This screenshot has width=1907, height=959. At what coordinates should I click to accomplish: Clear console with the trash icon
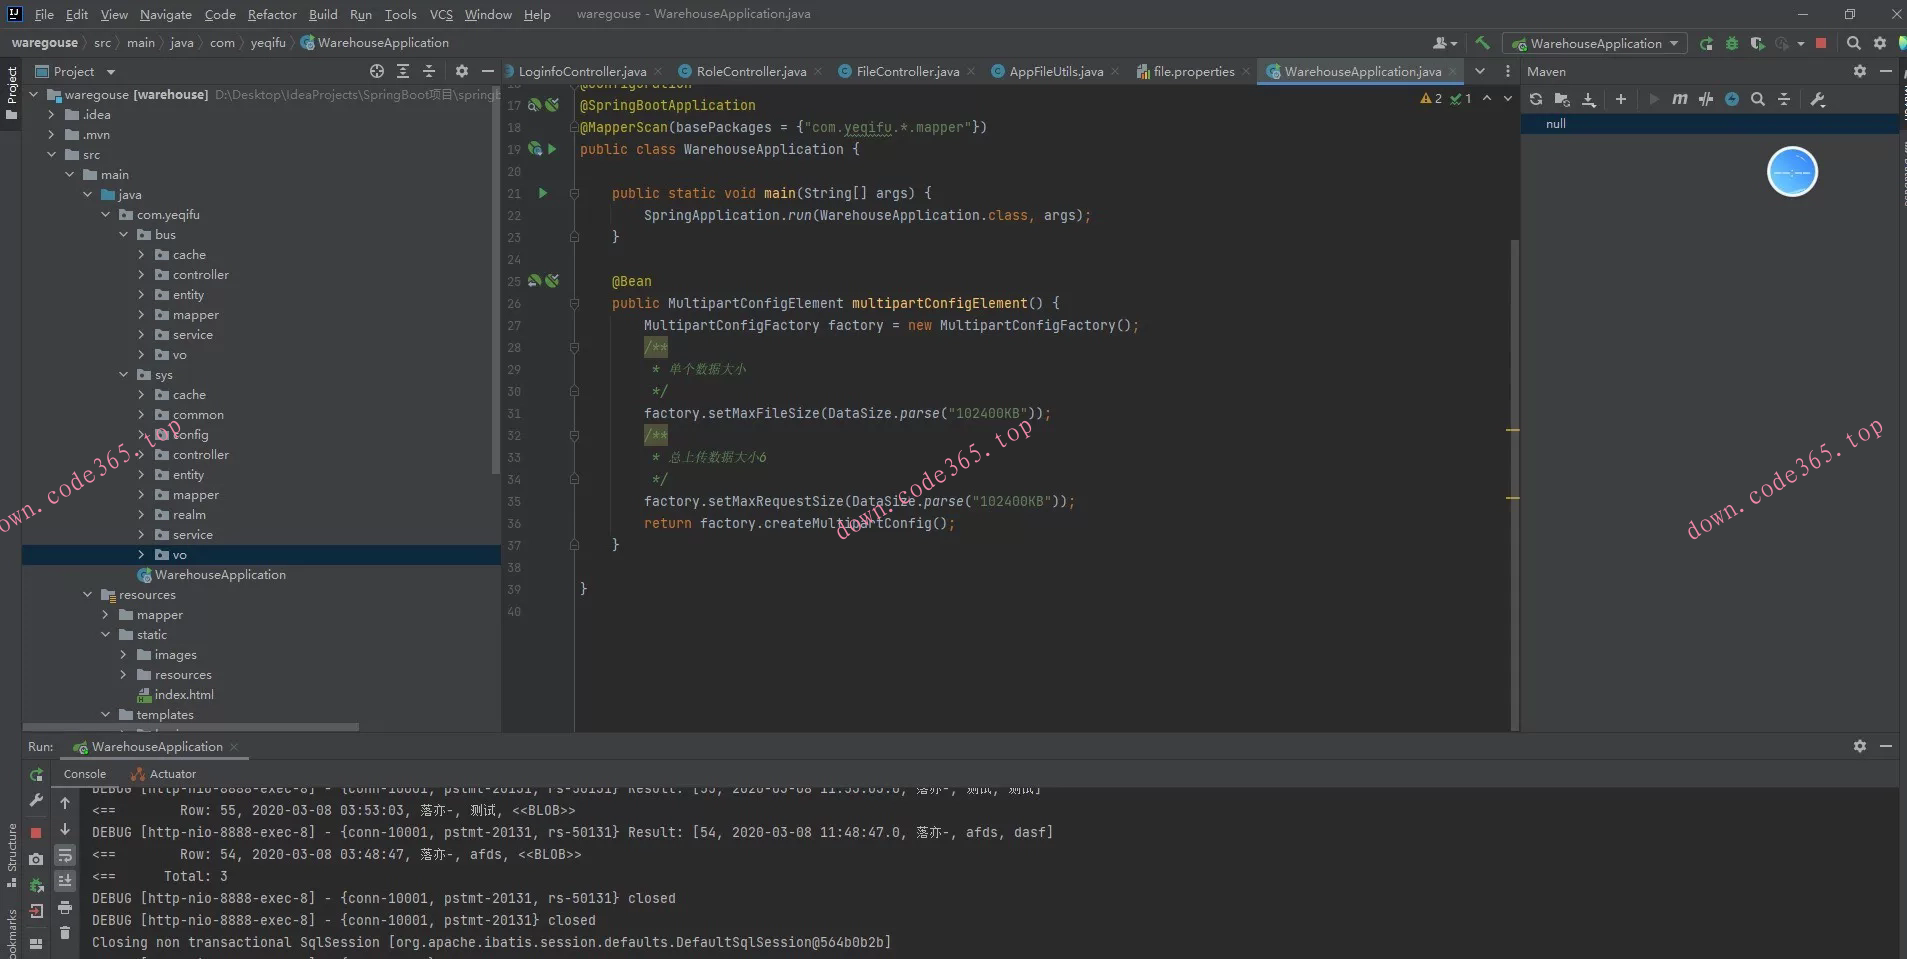click(65, 932)
